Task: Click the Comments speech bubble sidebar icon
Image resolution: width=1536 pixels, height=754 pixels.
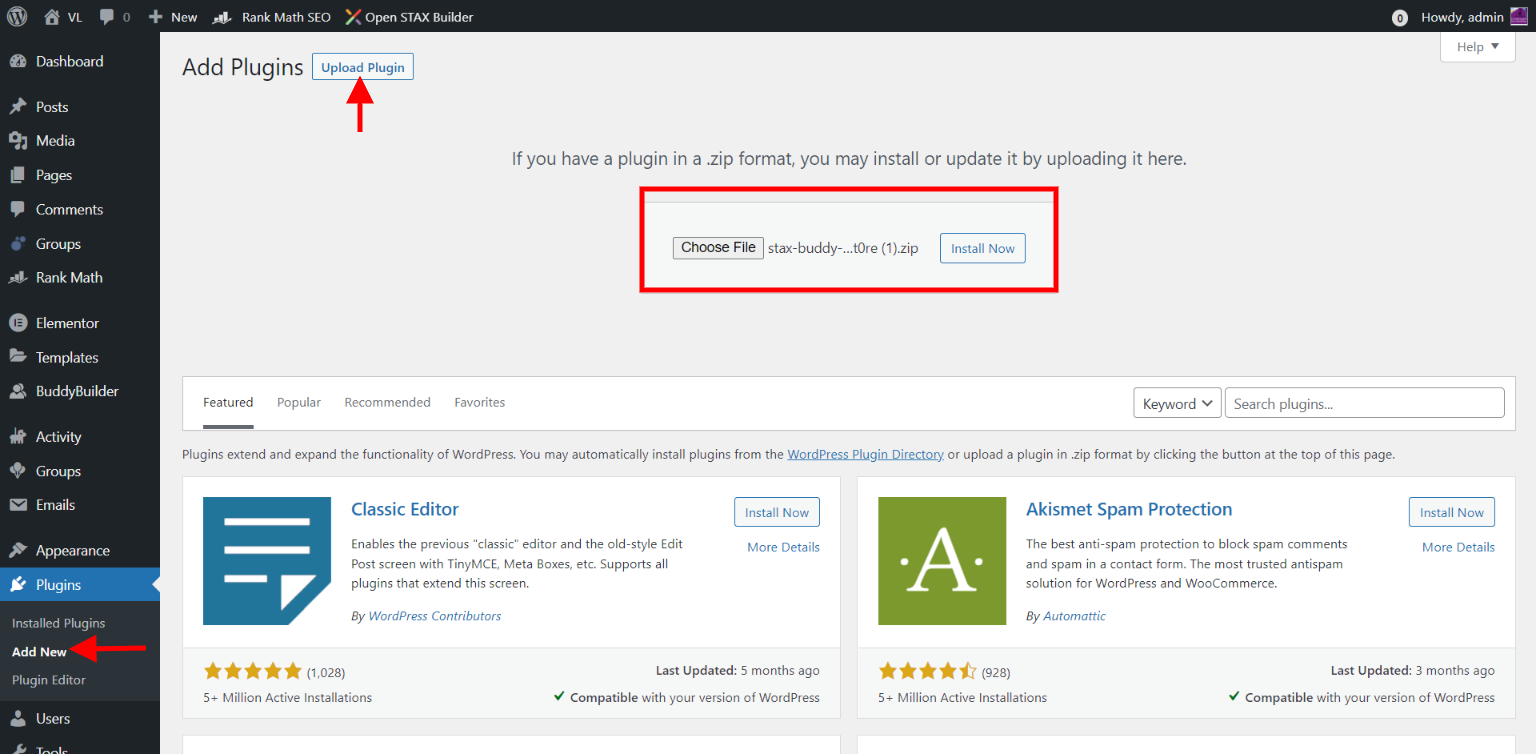Action: coord(18,209)
